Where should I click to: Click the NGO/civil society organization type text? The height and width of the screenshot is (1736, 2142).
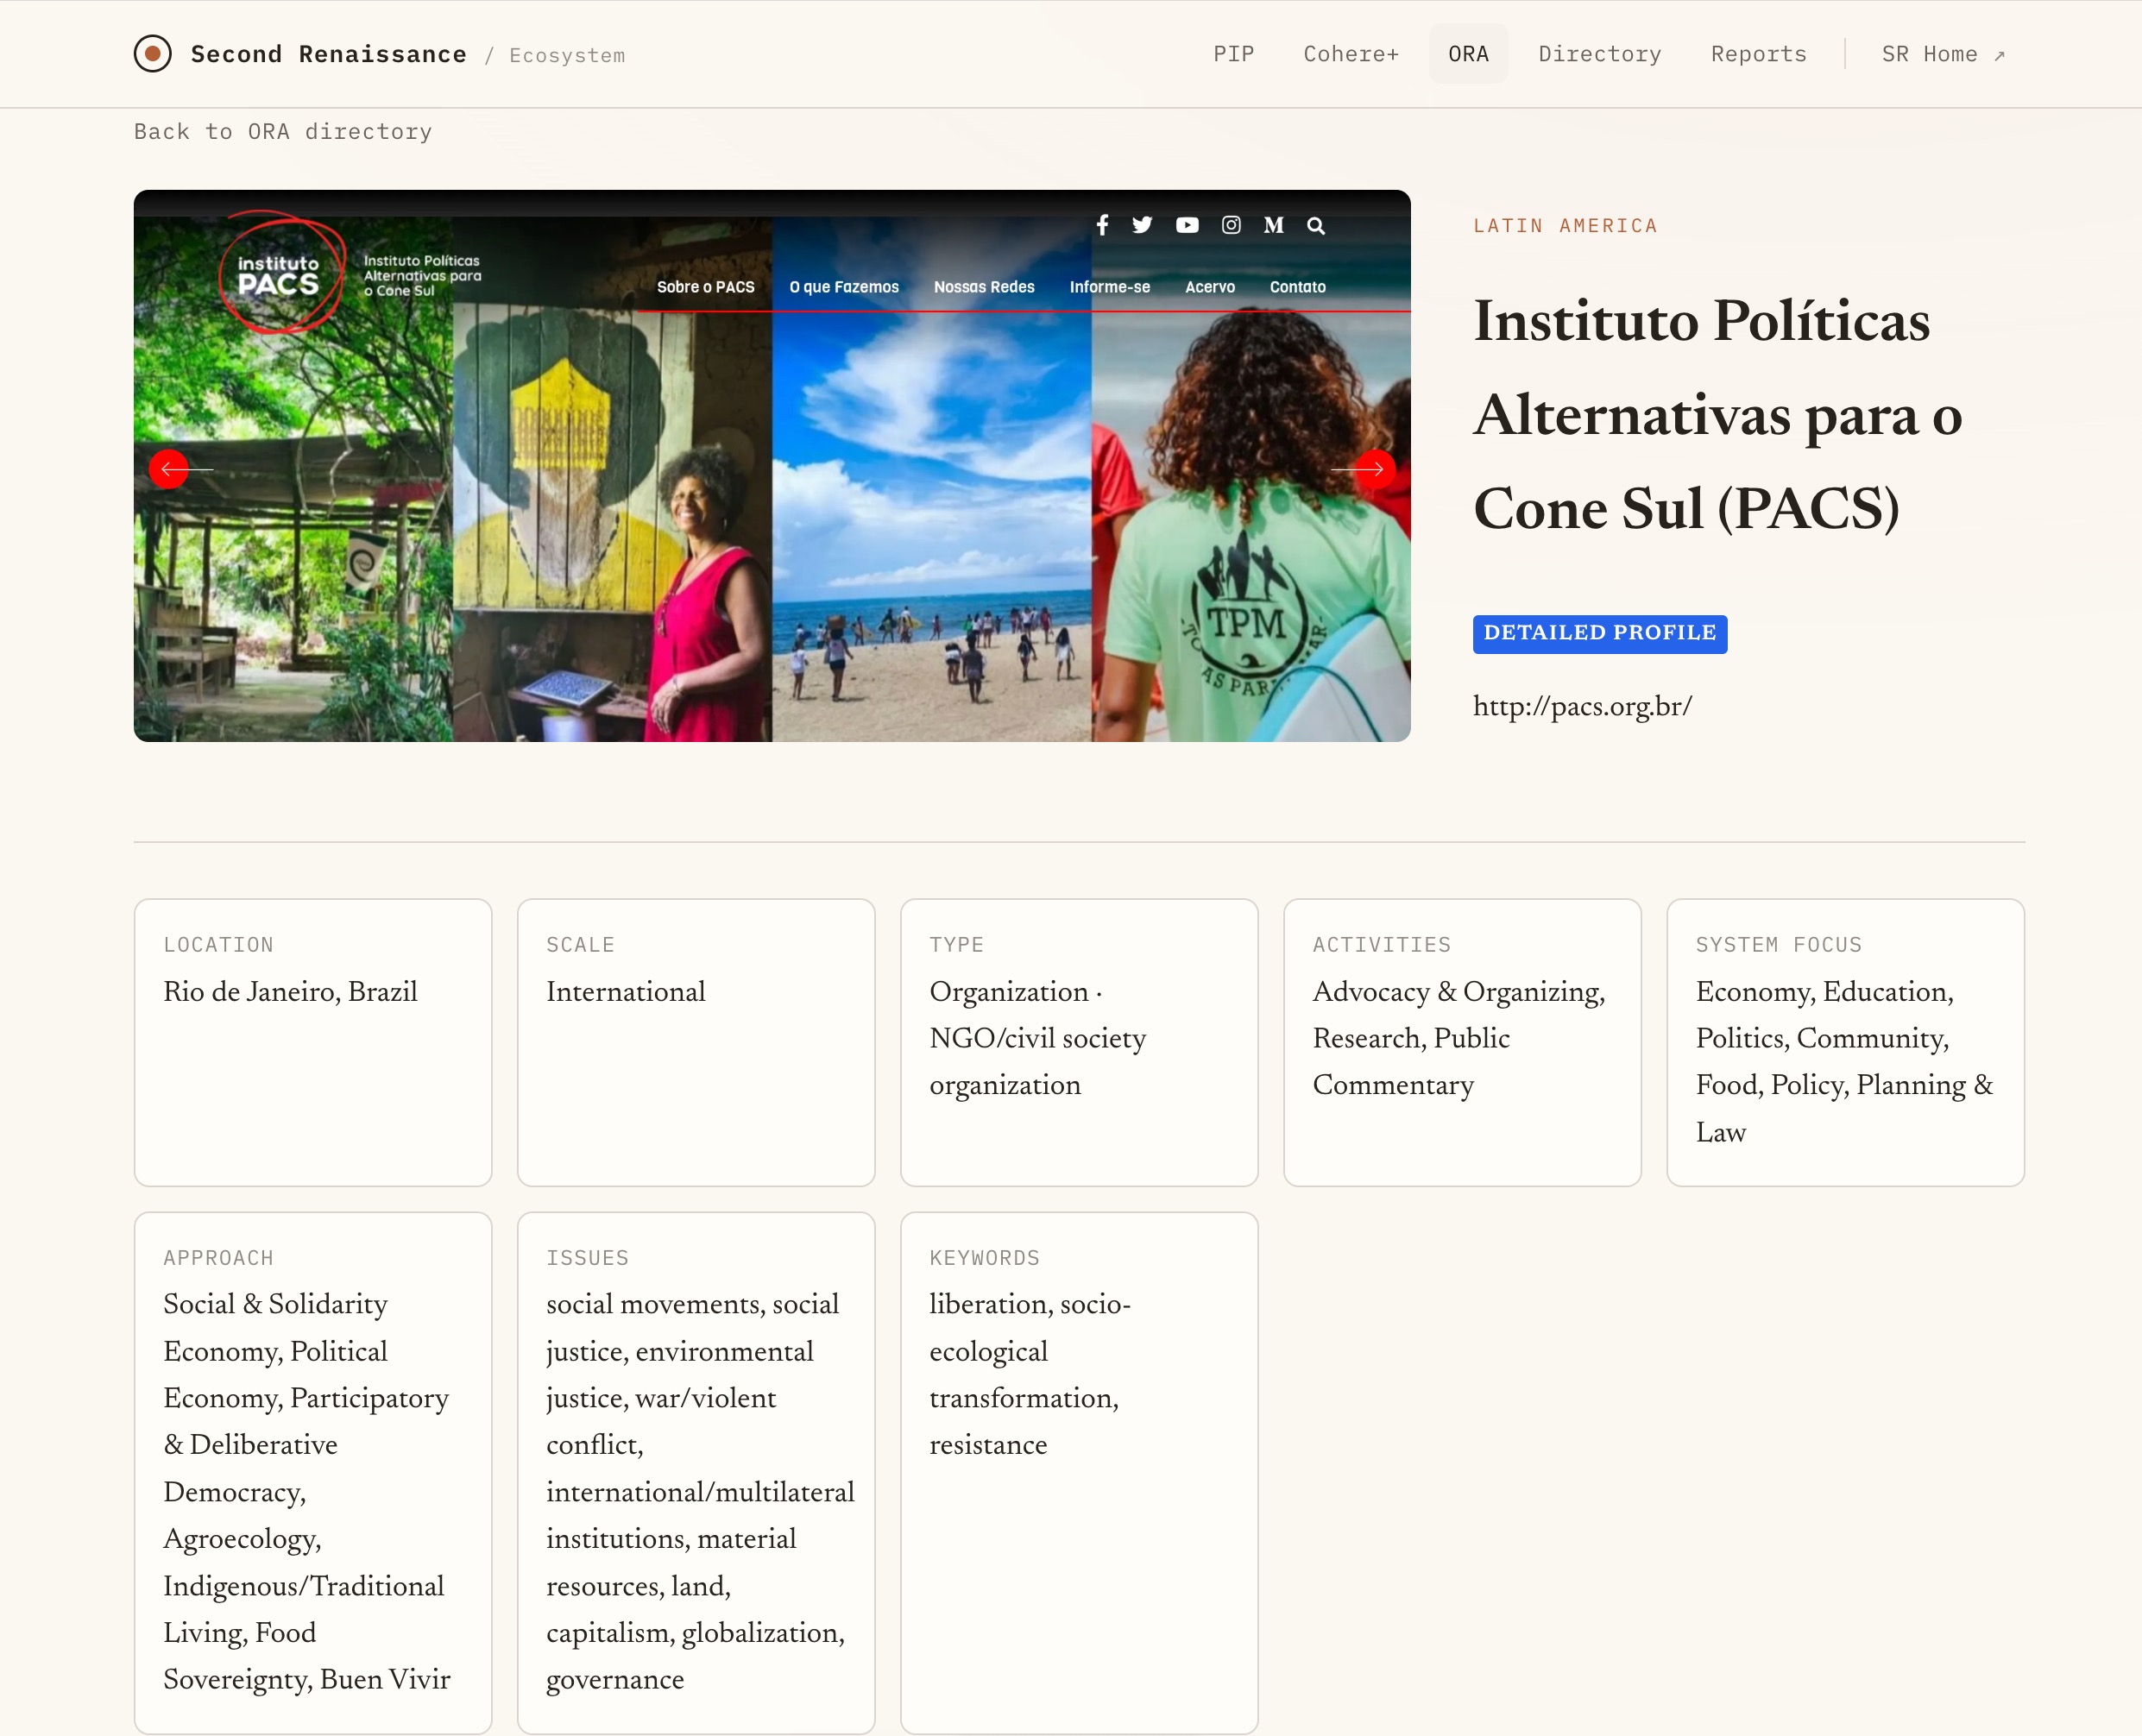pos(1038,1061)
